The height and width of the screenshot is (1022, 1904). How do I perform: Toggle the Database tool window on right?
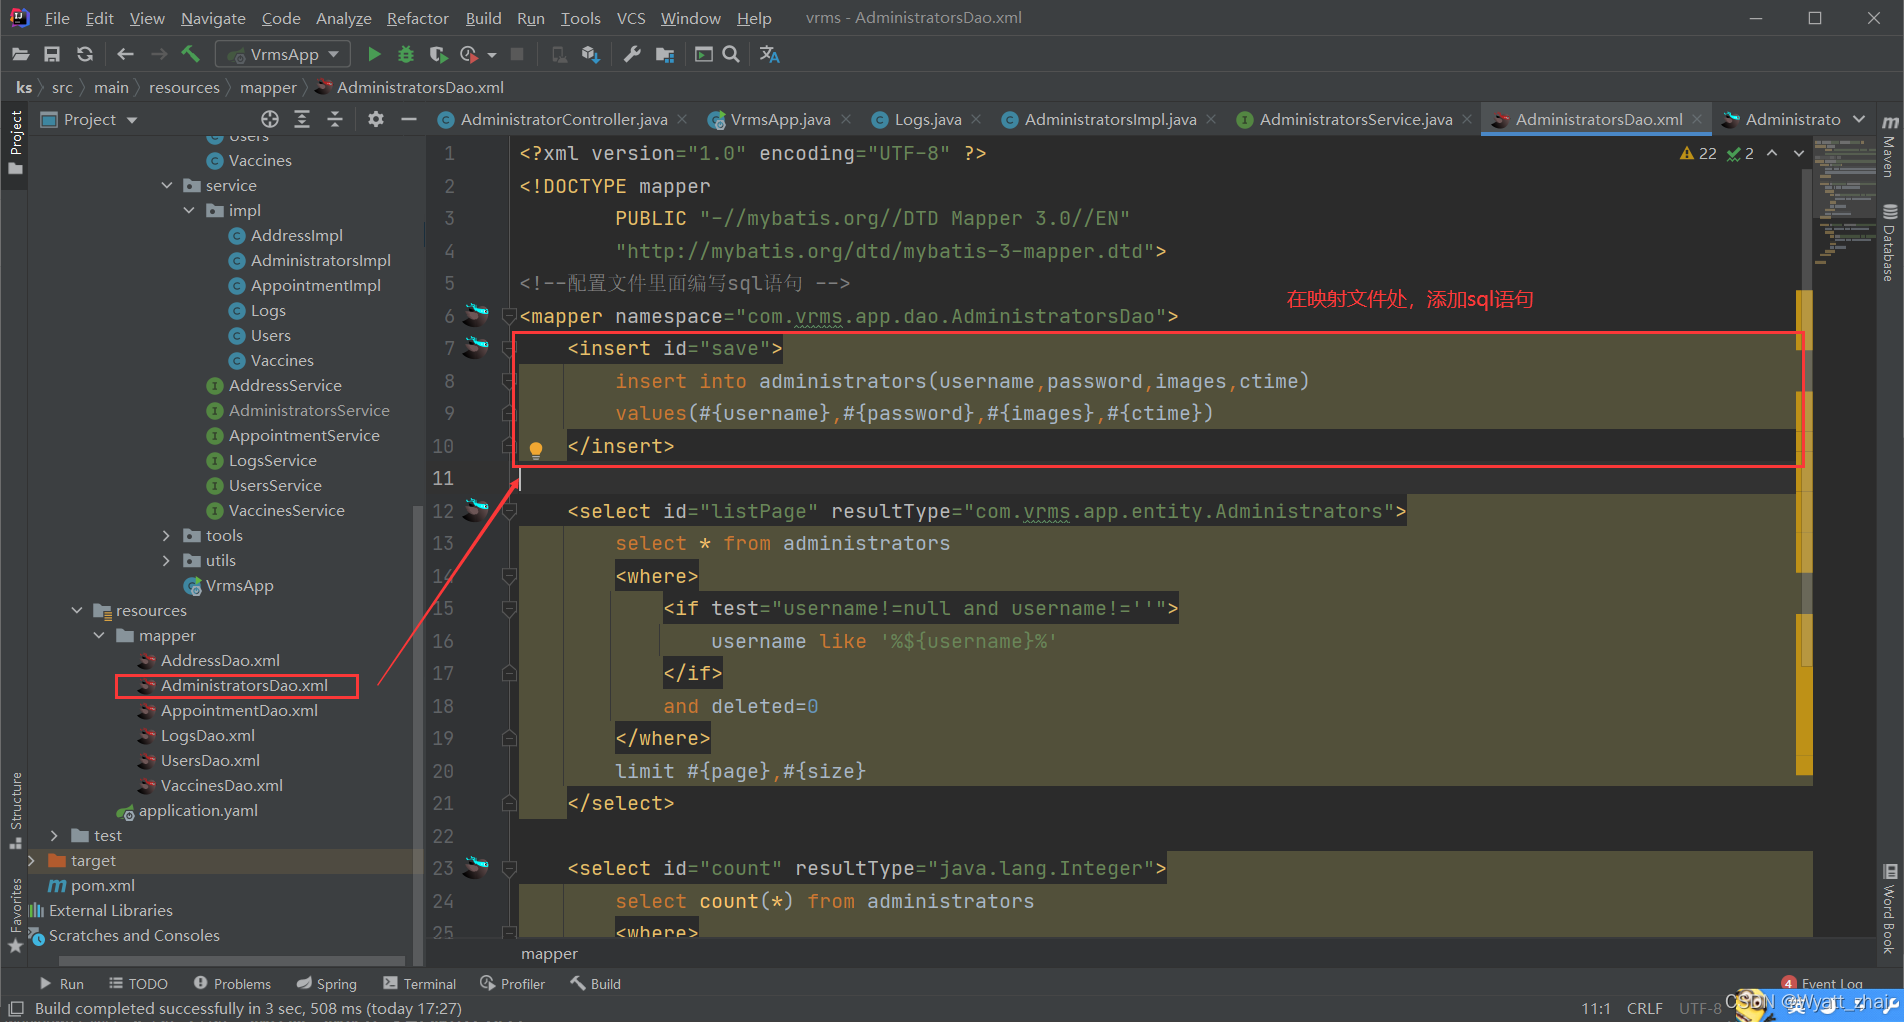pos(1889,243)
